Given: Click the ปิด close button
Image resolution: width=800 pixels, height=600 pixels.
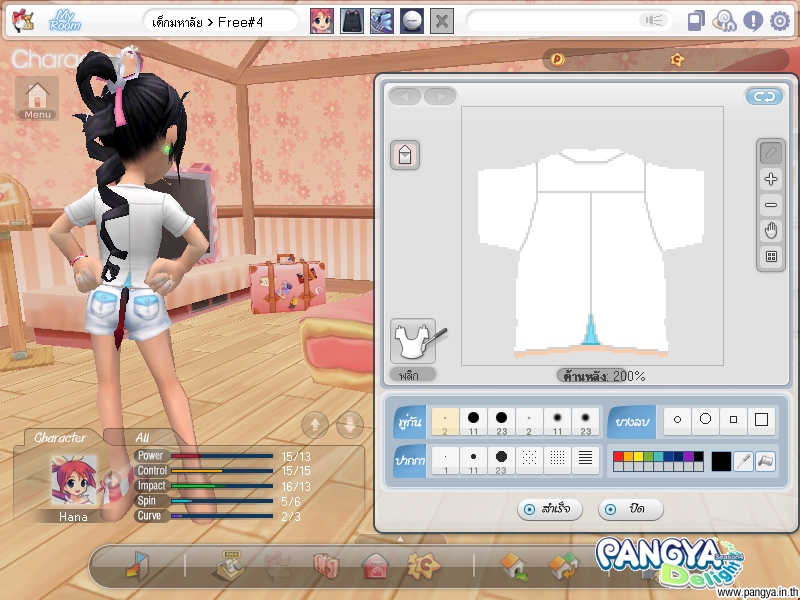Looking at the screenshot, I should [631, 509].
